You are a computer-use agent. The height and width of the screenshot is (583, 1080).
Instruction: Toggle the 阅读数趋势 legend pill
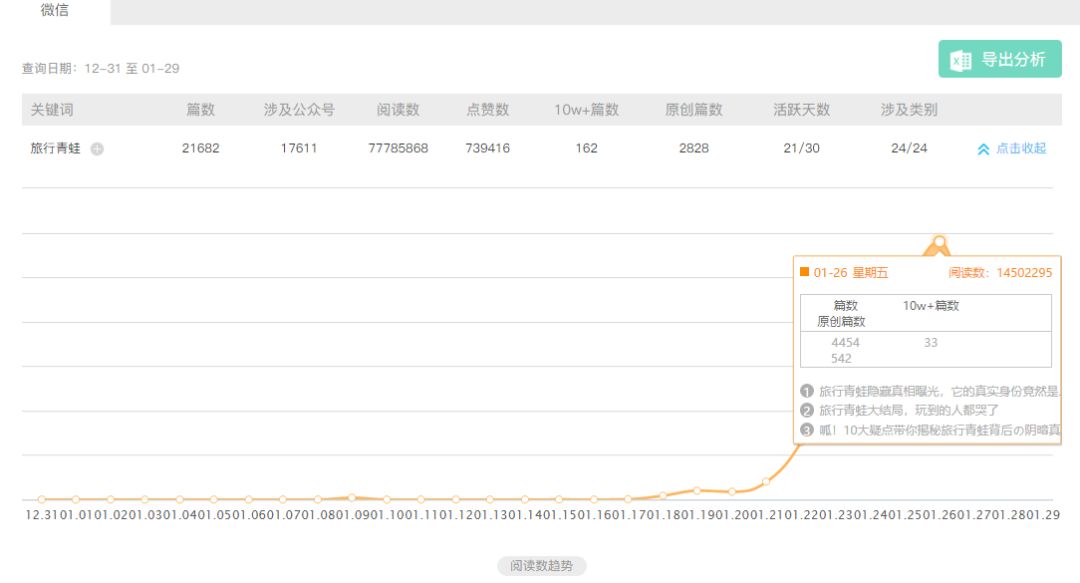point(541,566)
